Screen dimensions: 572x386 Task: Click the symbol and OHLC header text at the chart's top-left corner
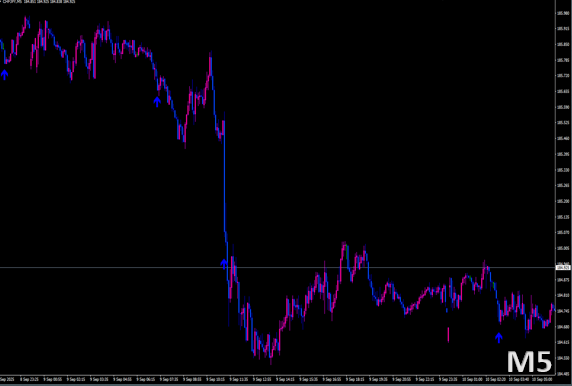(39, 2)
